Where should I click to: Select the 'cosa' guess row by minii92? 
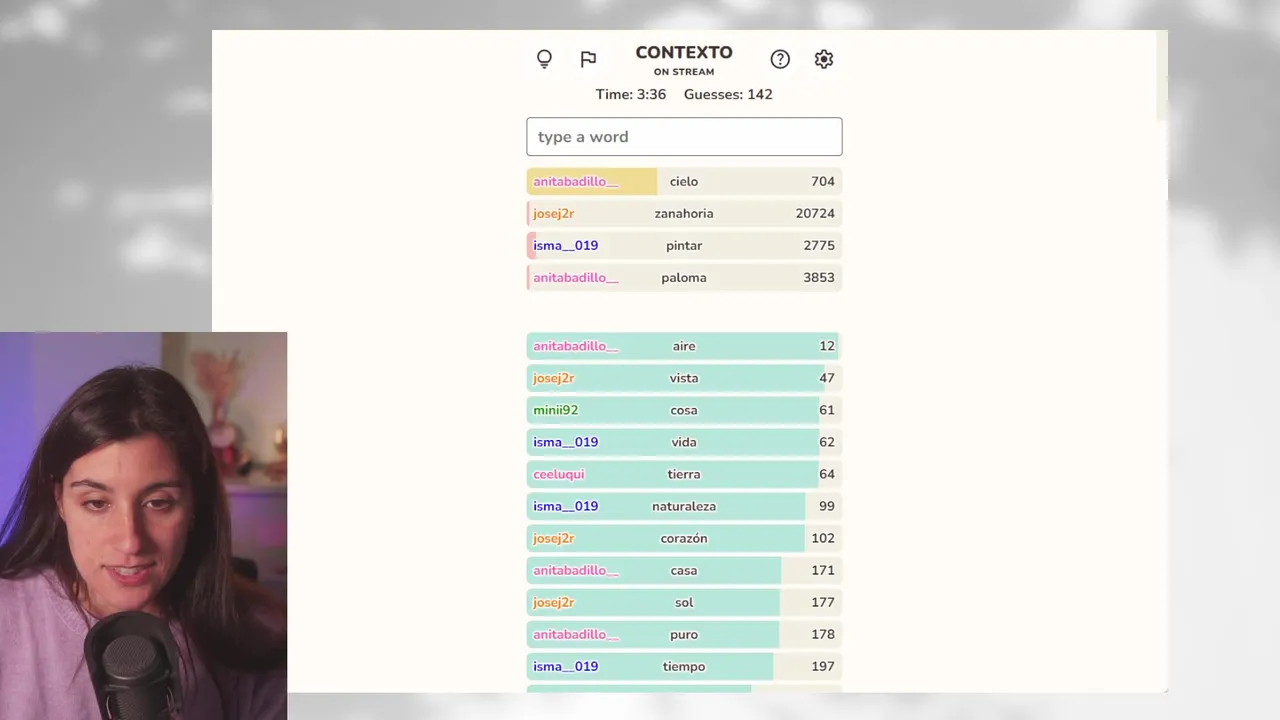684,410
